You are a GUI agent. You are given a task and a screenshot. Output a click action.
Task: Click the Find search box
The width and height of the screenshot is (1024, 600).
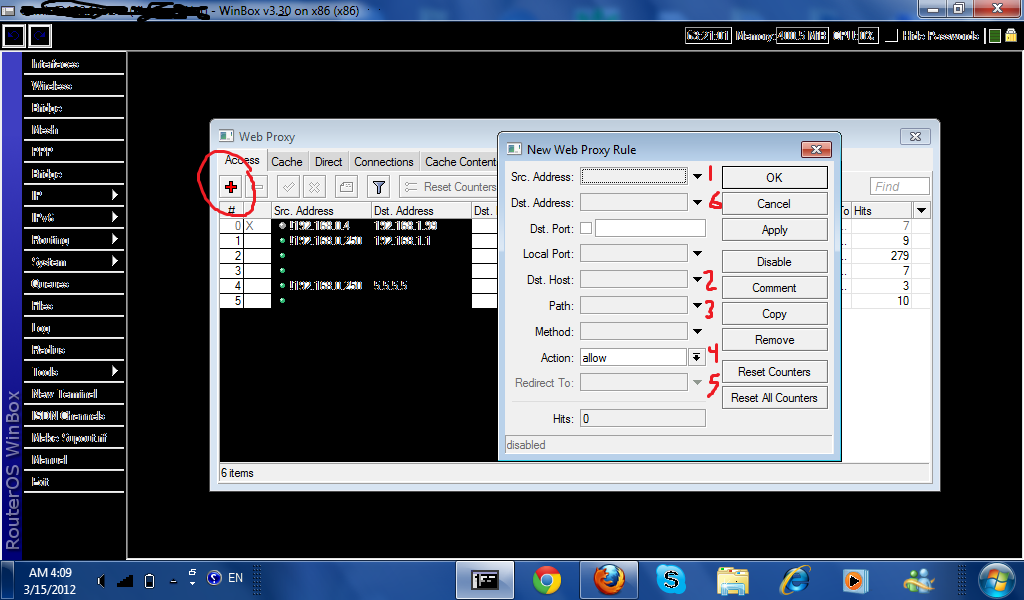pos(899,187)
